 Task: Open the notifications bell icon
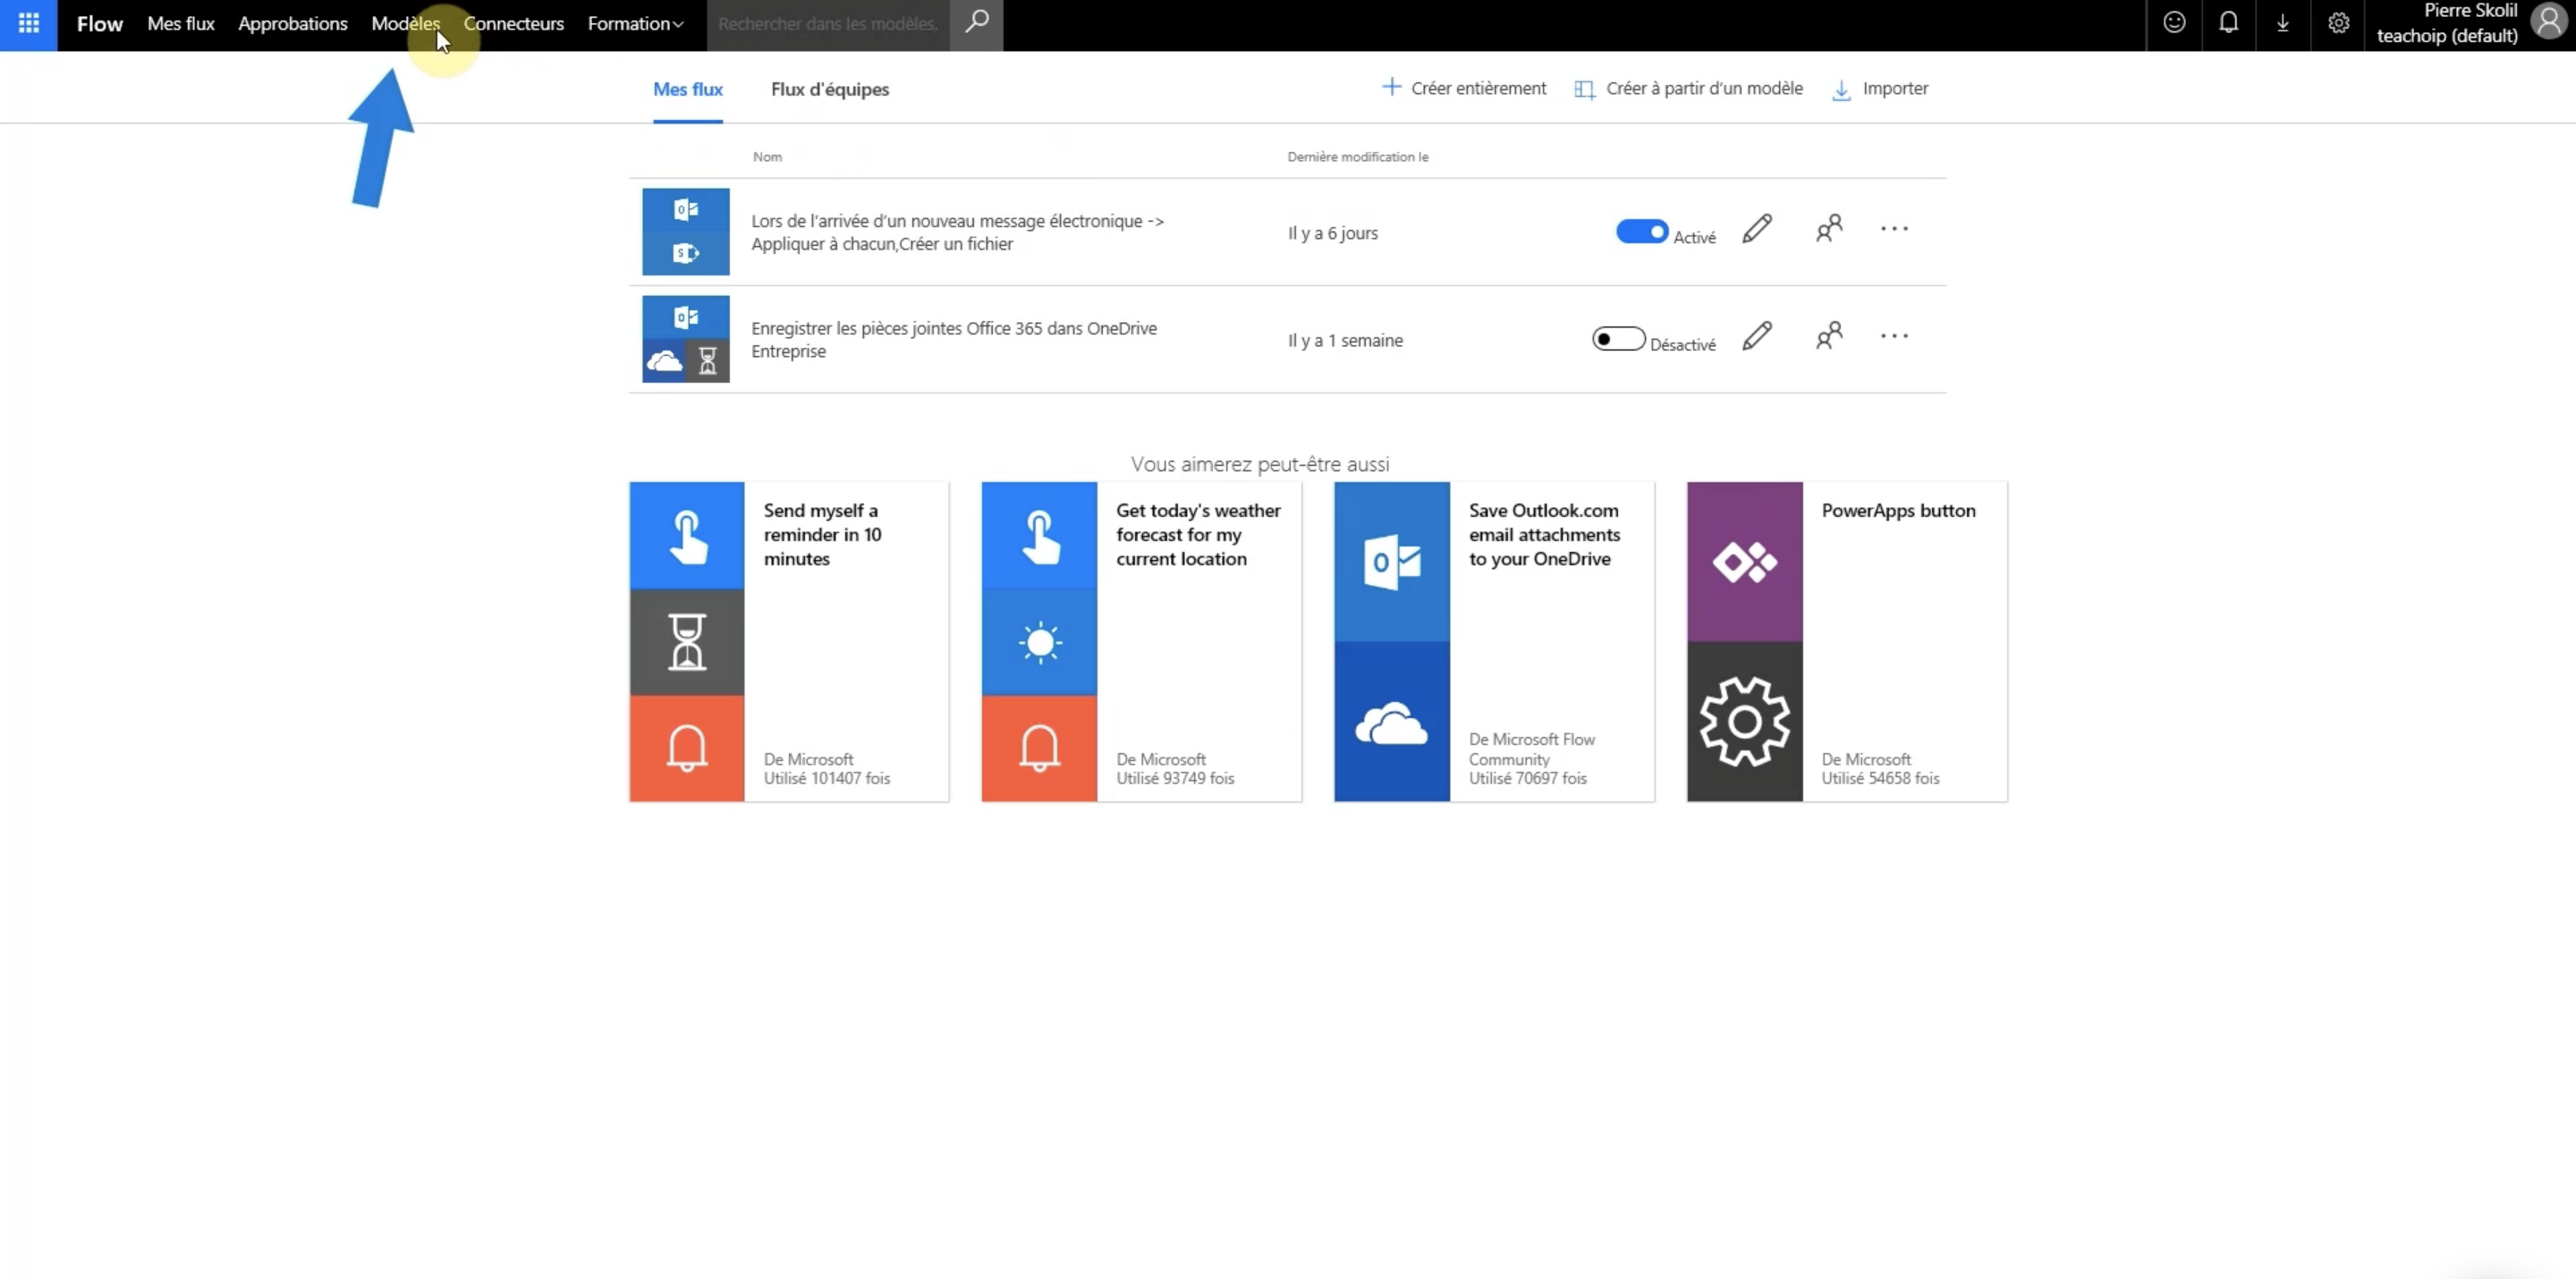(x=2228, y=23)
